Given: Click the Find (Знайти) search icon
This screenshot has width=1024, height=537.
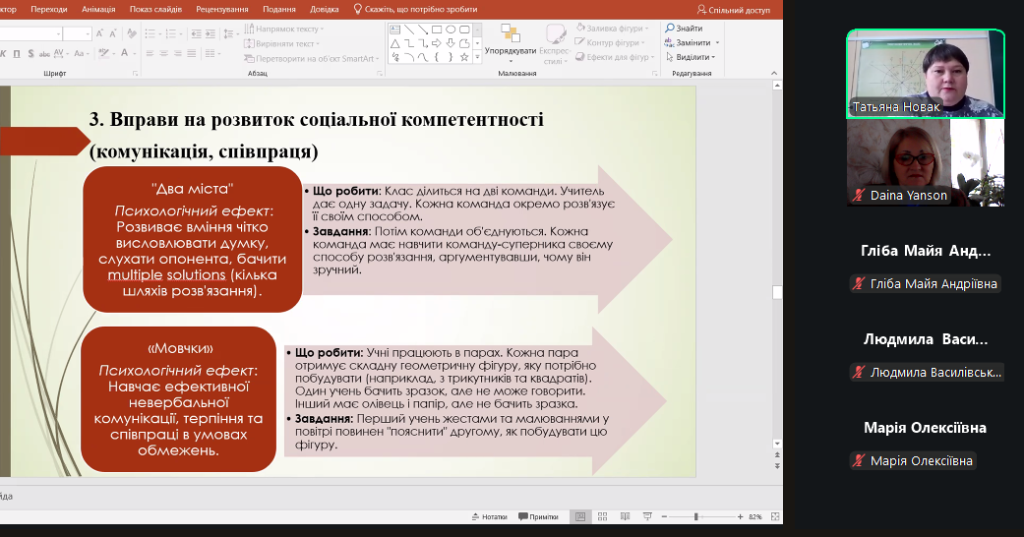Looking at the screenshot, I should pyautogui.click(x=671, y=29).
